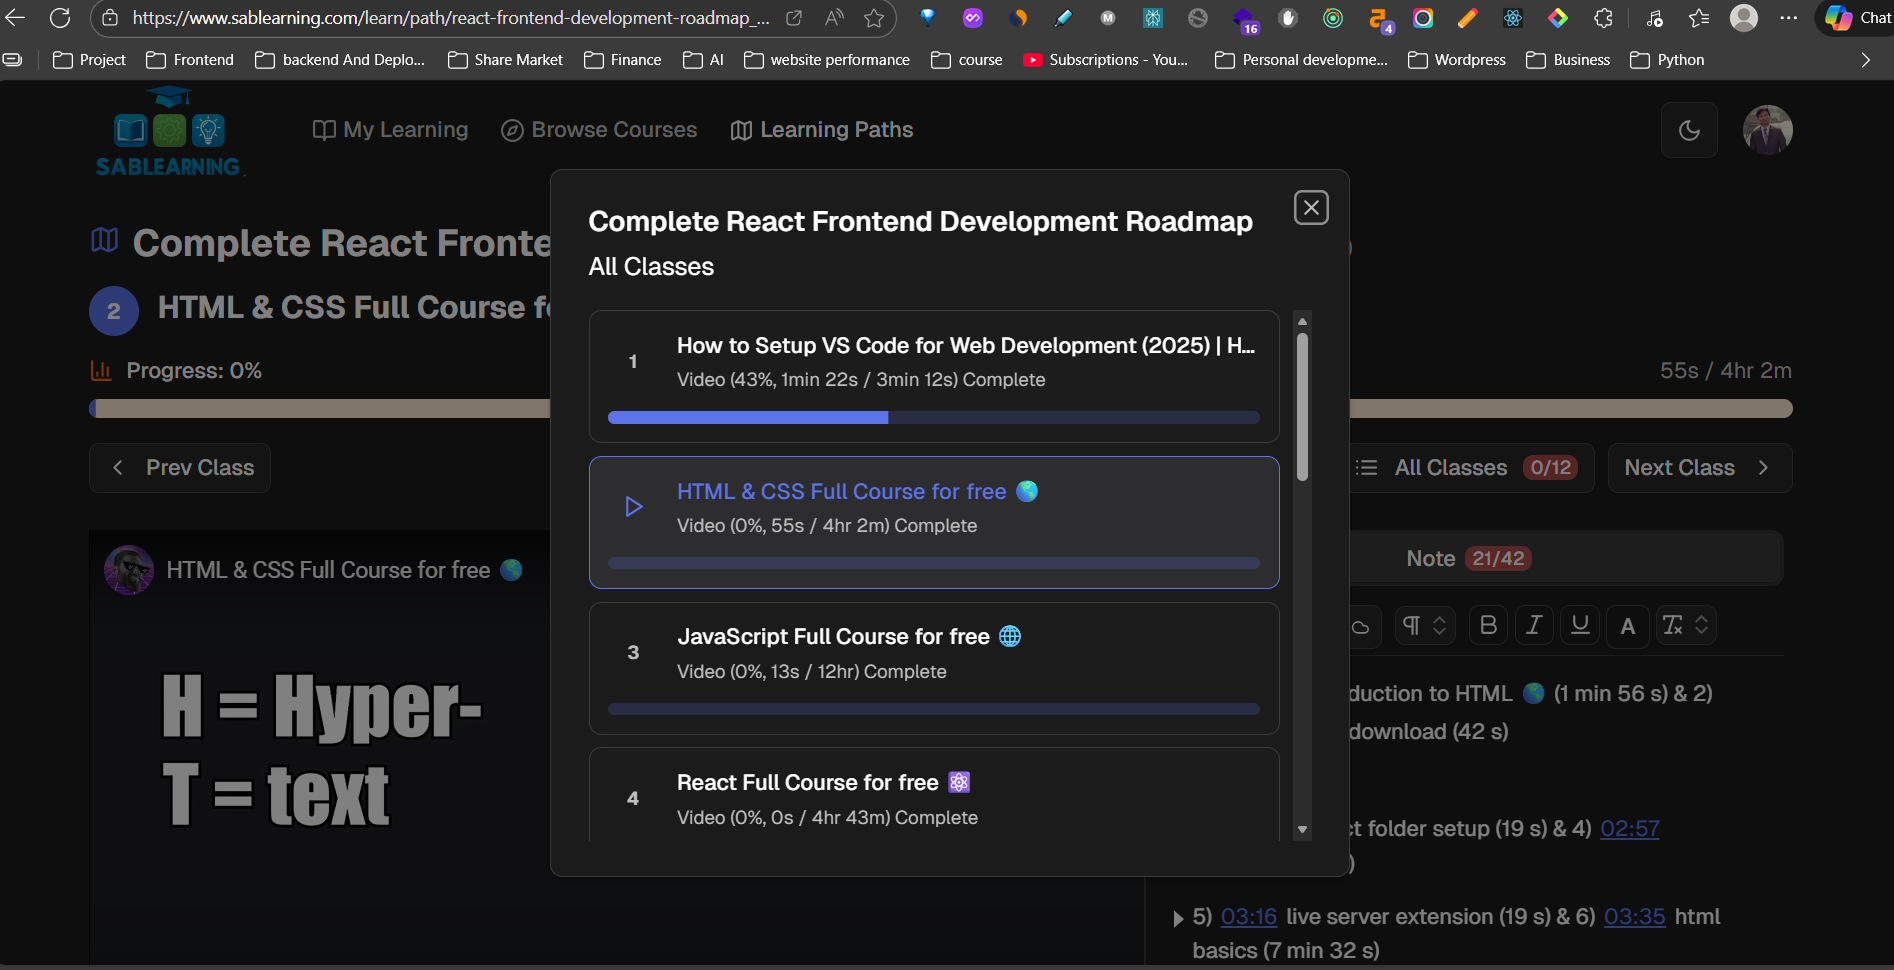Open paragraph style dropdown in note toolbar

pos(1424,625)
